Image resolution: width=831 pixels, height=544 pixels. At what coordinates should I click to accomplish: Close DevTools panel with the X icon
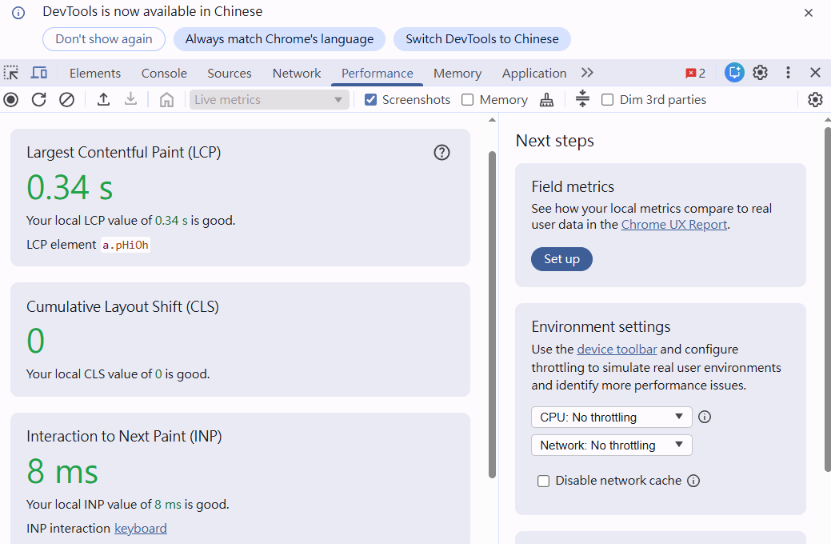tap(815, 73)
